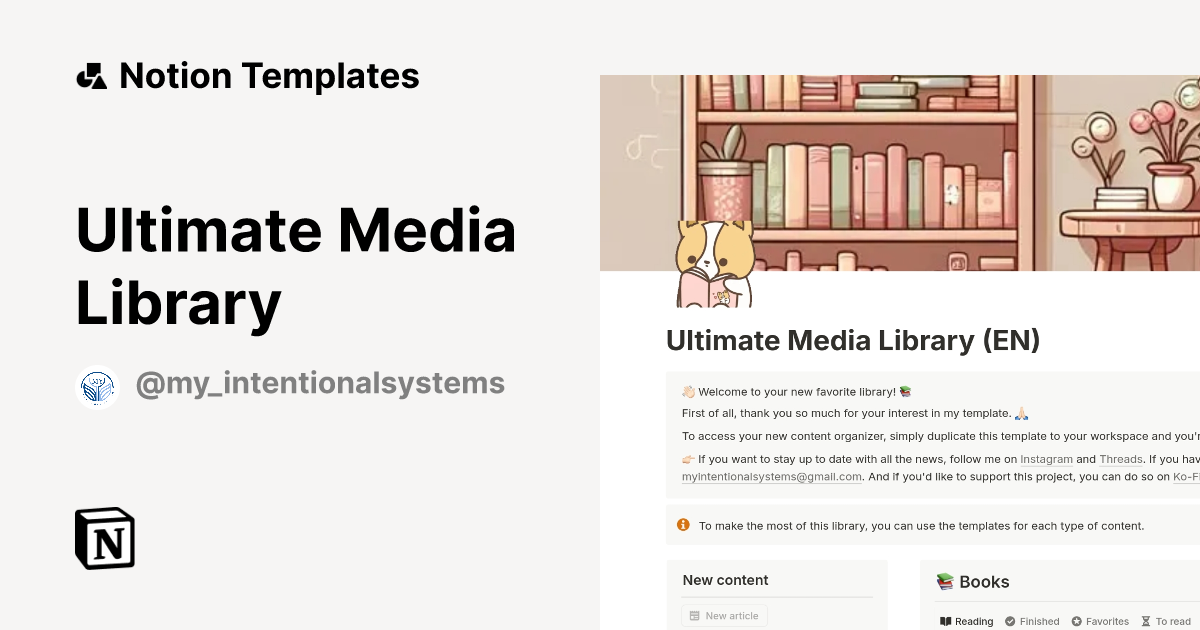Select the open-book icon on the Reading view

tap(946, 620)
